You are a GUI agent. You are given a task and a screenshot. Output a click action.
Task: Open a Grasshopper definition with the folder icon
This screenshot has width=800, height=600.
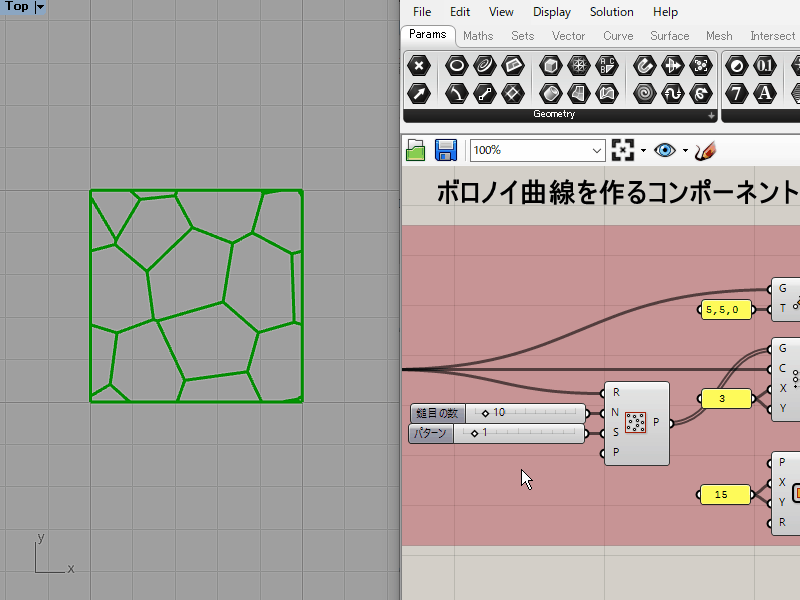click(x=415, y=150)
